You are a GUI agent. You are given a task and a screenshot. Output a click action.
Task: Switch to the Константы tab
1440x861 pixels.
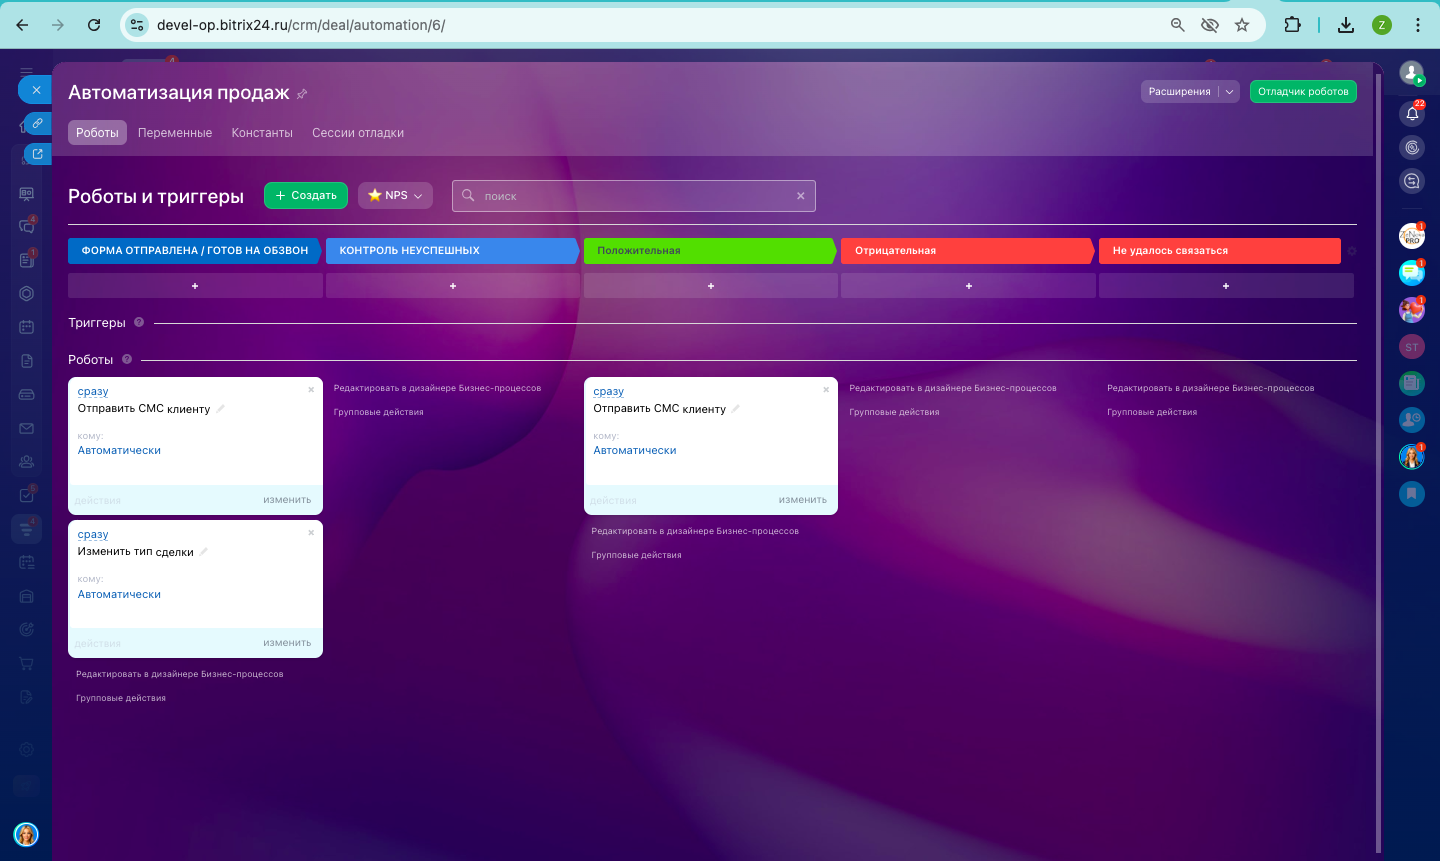point(262,133)
